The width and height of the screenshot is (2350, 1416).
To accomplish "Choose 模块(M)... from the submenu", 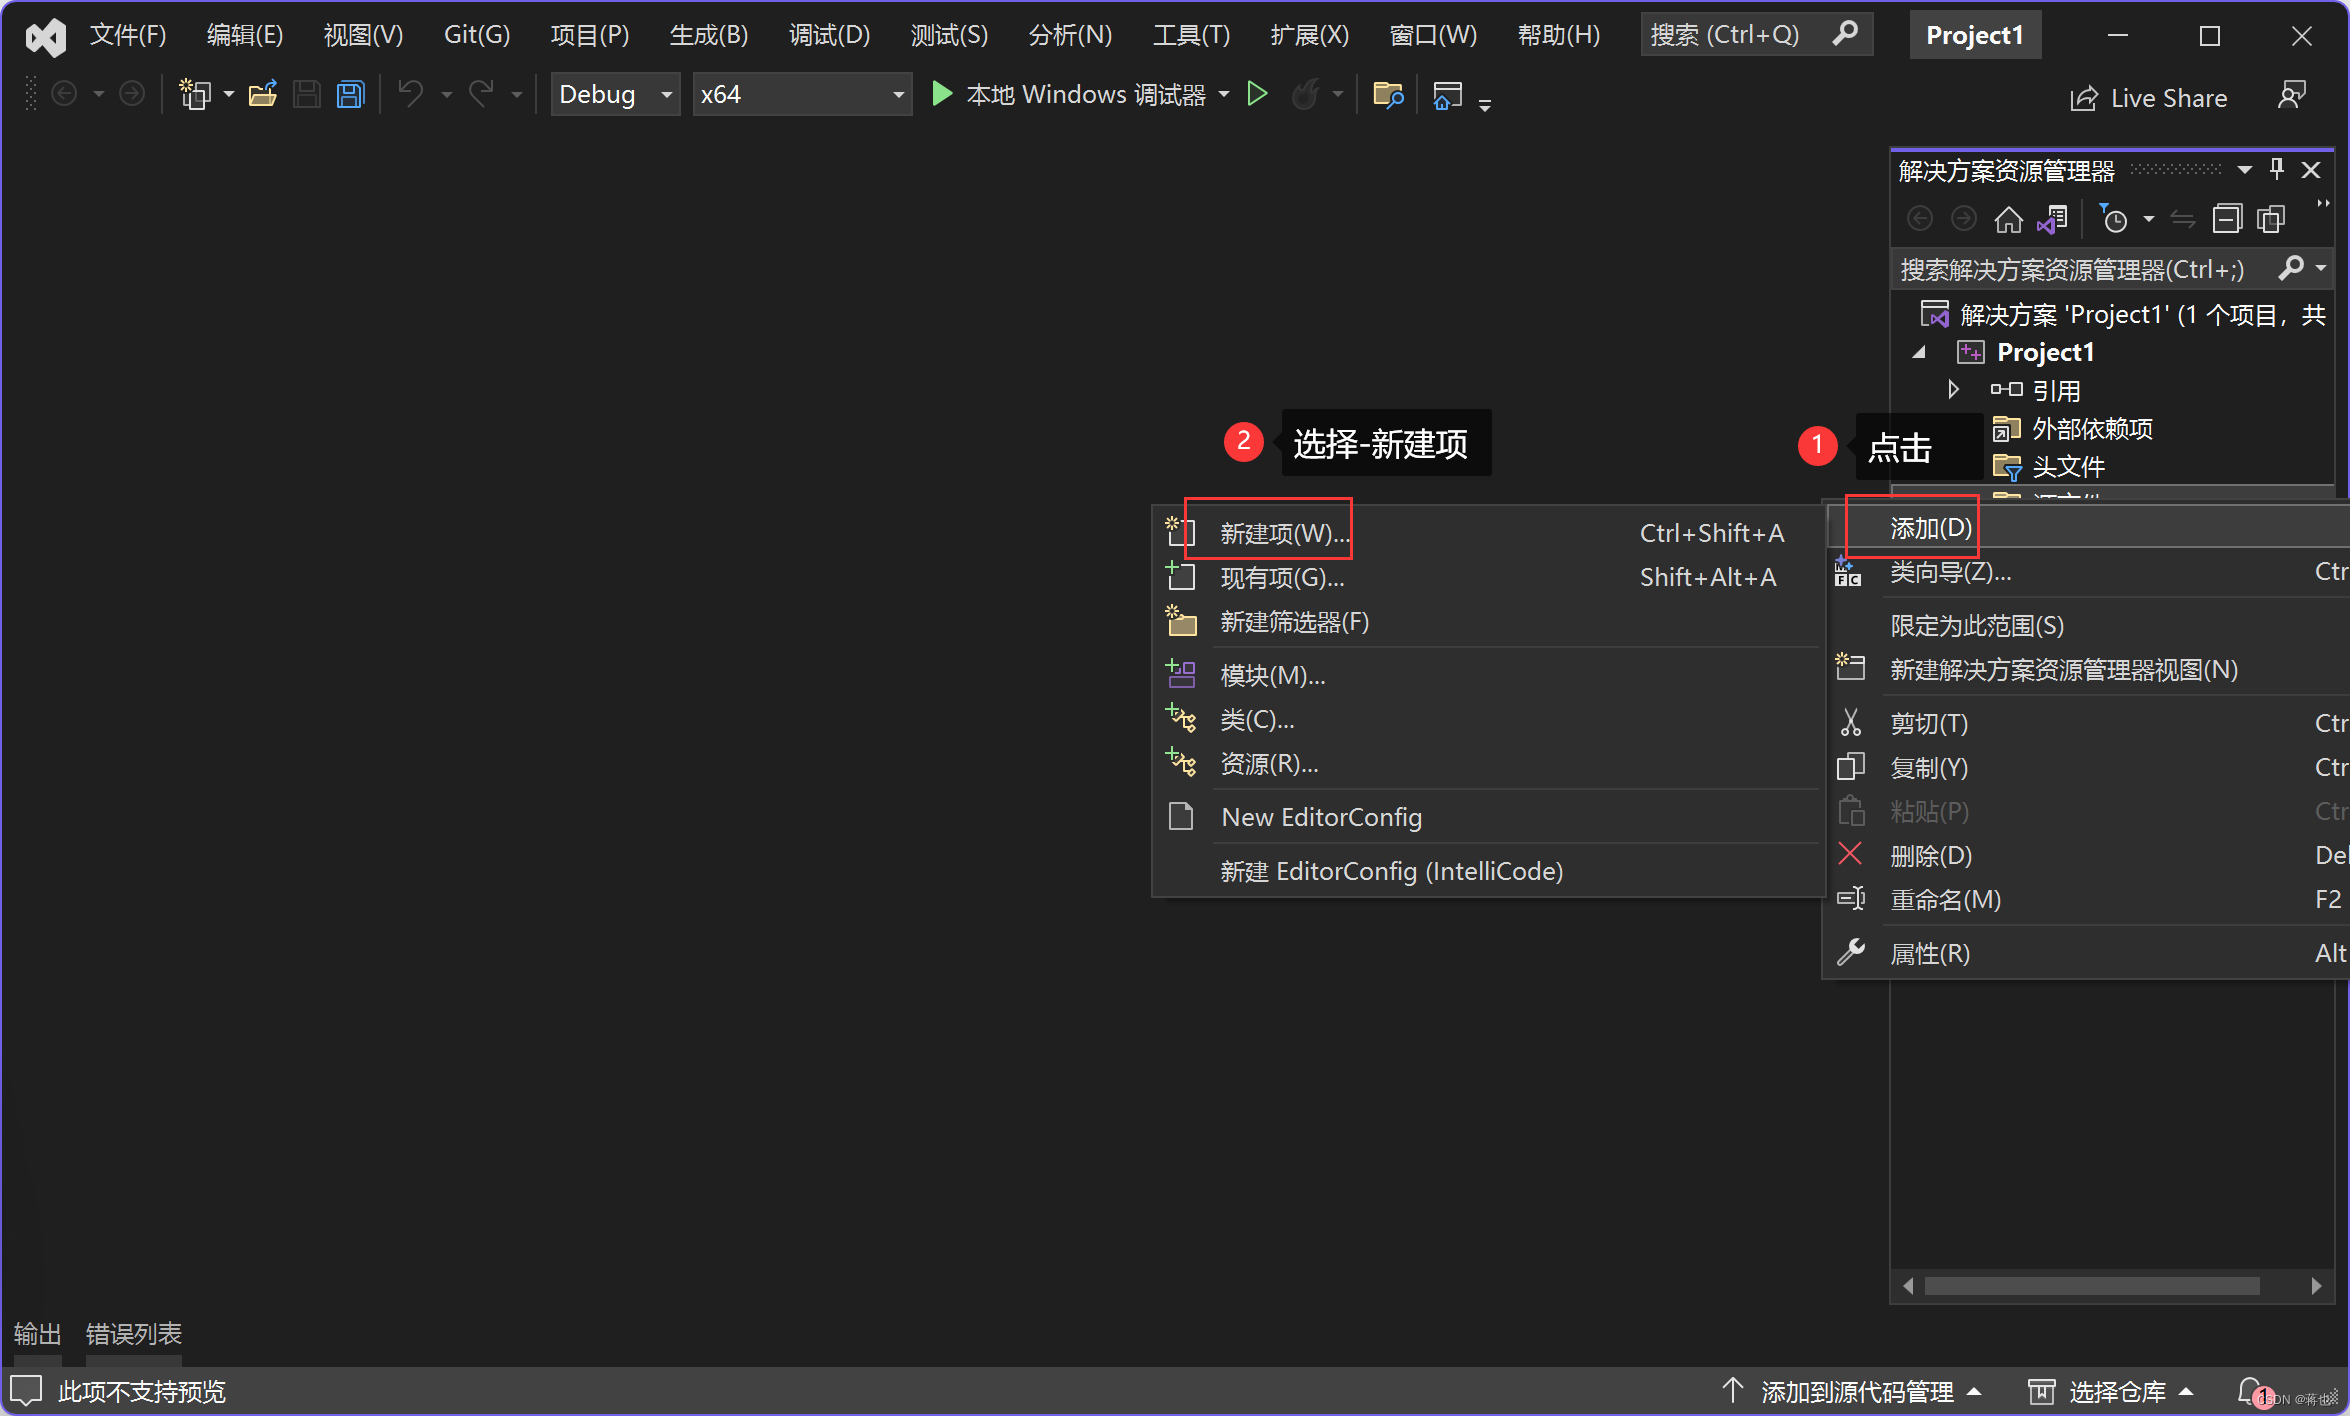I will point(1488,675).
